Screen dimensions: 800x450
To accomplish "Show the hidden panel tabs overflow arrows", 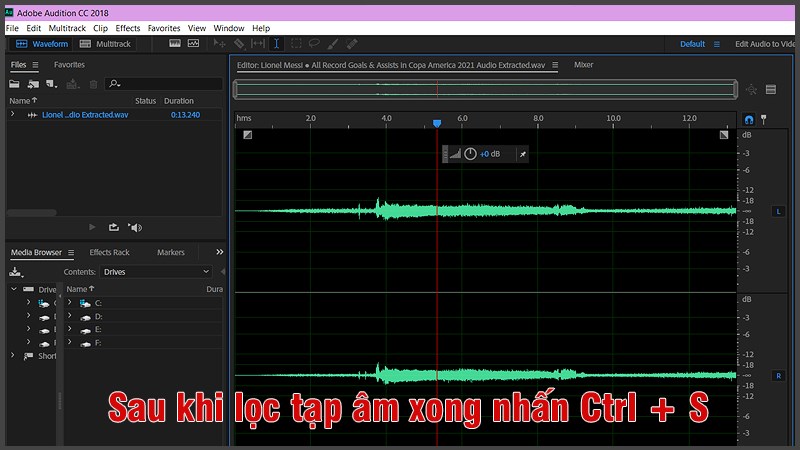I will pos(219,252).
